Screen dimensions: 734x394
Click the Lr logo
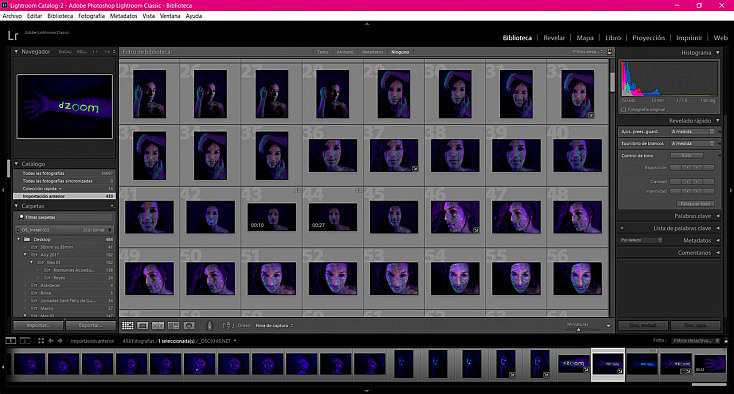(x=13, y=36)
